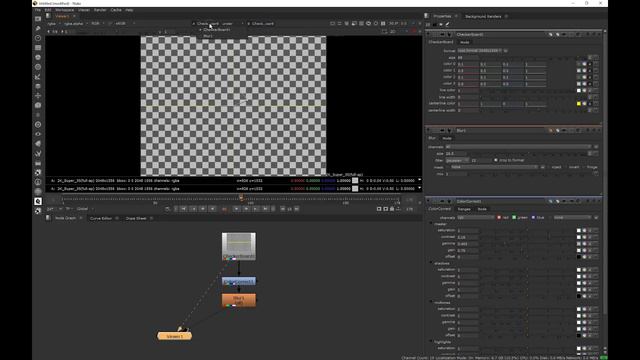
Task: Select the Viewer1 node in the node graph
Action: pos(174,336)
